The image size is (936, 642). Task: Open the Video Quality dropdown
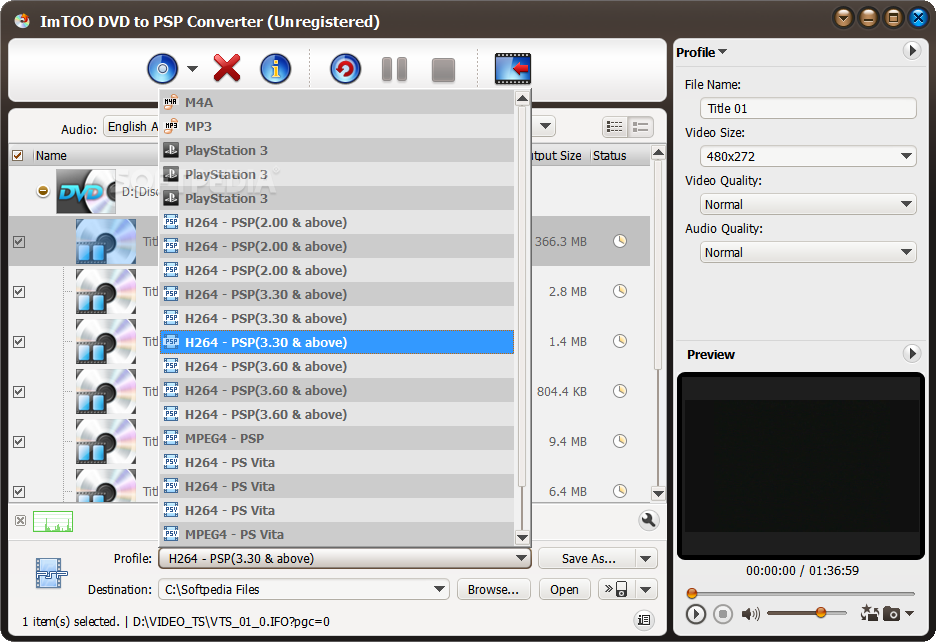point(808,204)
